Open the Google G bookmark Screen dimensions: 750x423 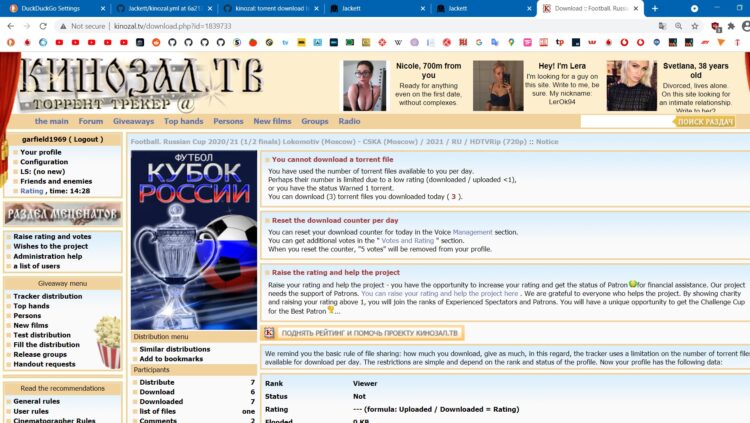click(479, 43)
